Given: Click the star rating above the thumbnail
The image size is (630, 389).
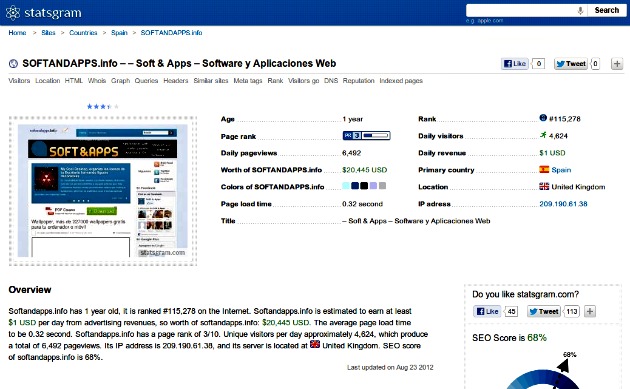Looking at the screenshot, I should (x=102, y=106).
